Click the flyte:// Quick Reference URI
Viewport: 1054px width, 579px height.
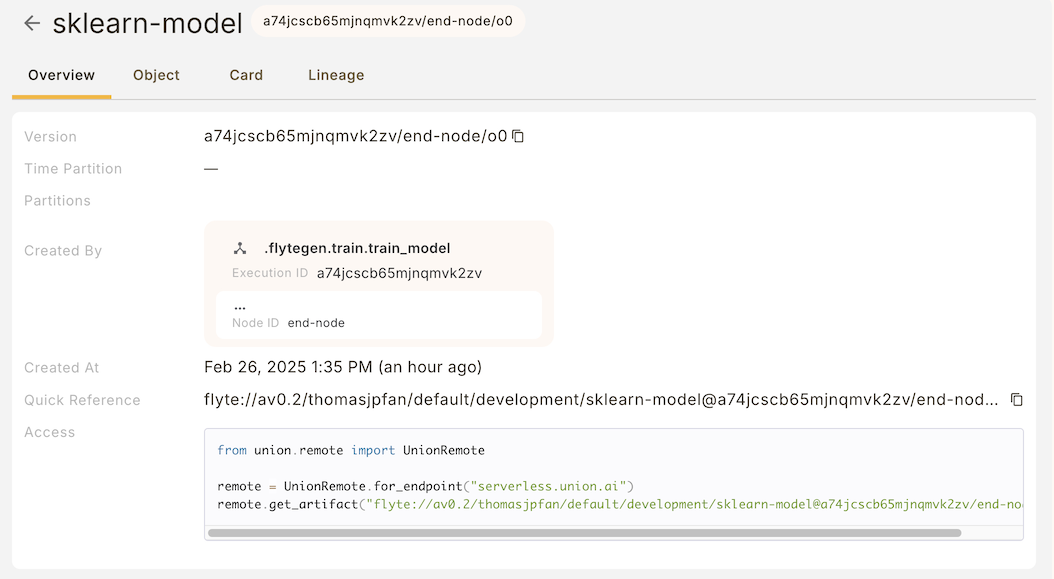click(x=600, y=399)
